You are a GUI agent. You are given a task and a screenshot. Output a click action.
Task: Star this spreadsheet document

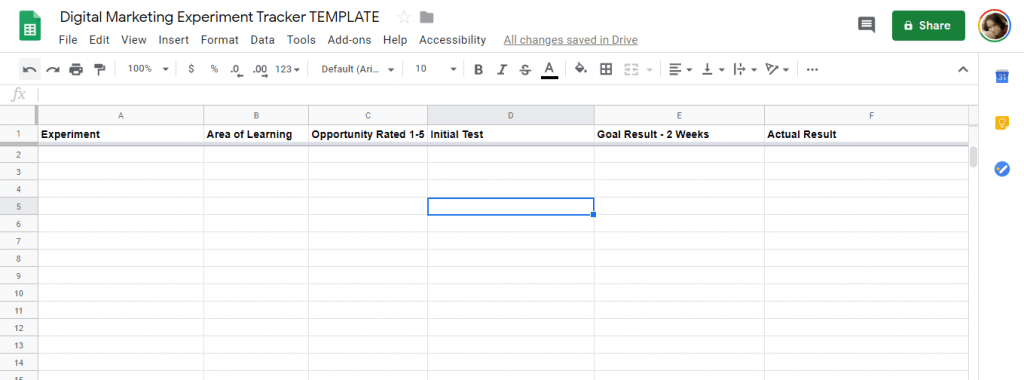point(404,17)
